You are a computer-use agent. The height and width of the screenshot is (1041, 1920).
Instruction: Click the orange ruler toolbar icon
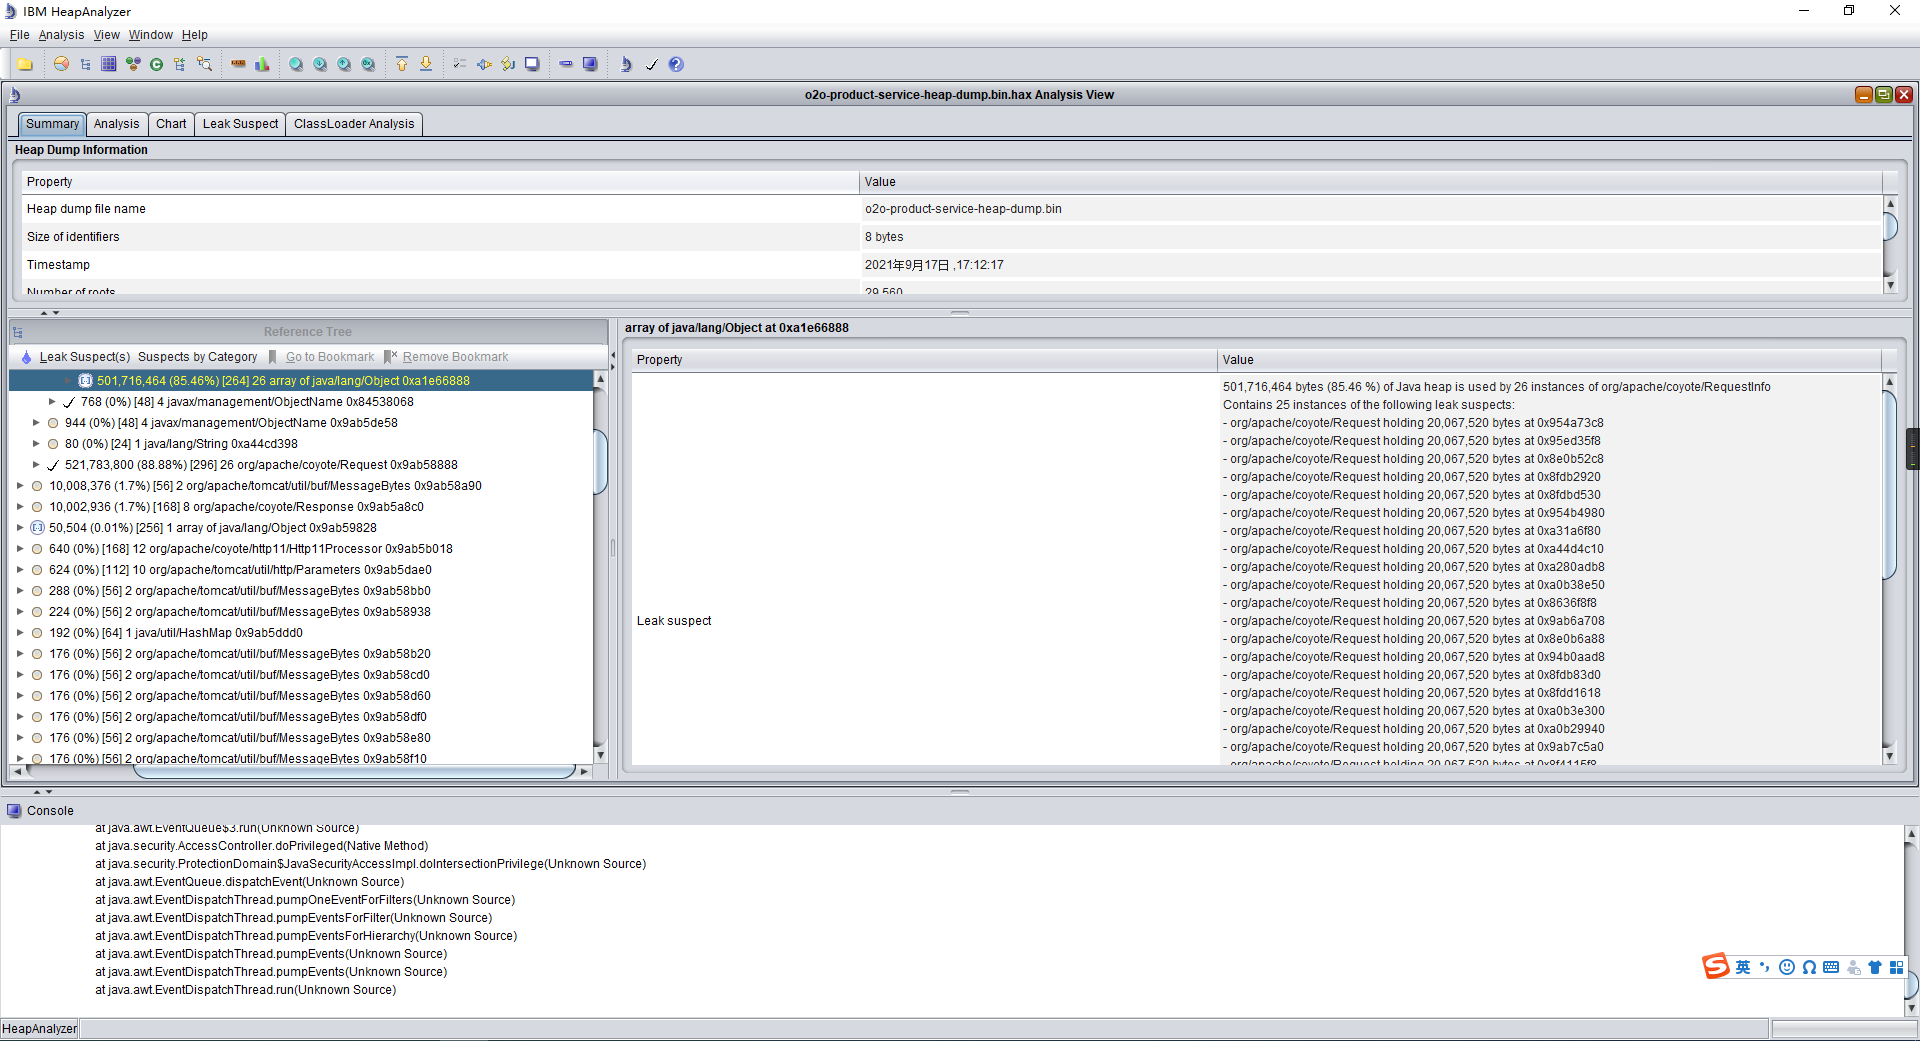point(238,64)
